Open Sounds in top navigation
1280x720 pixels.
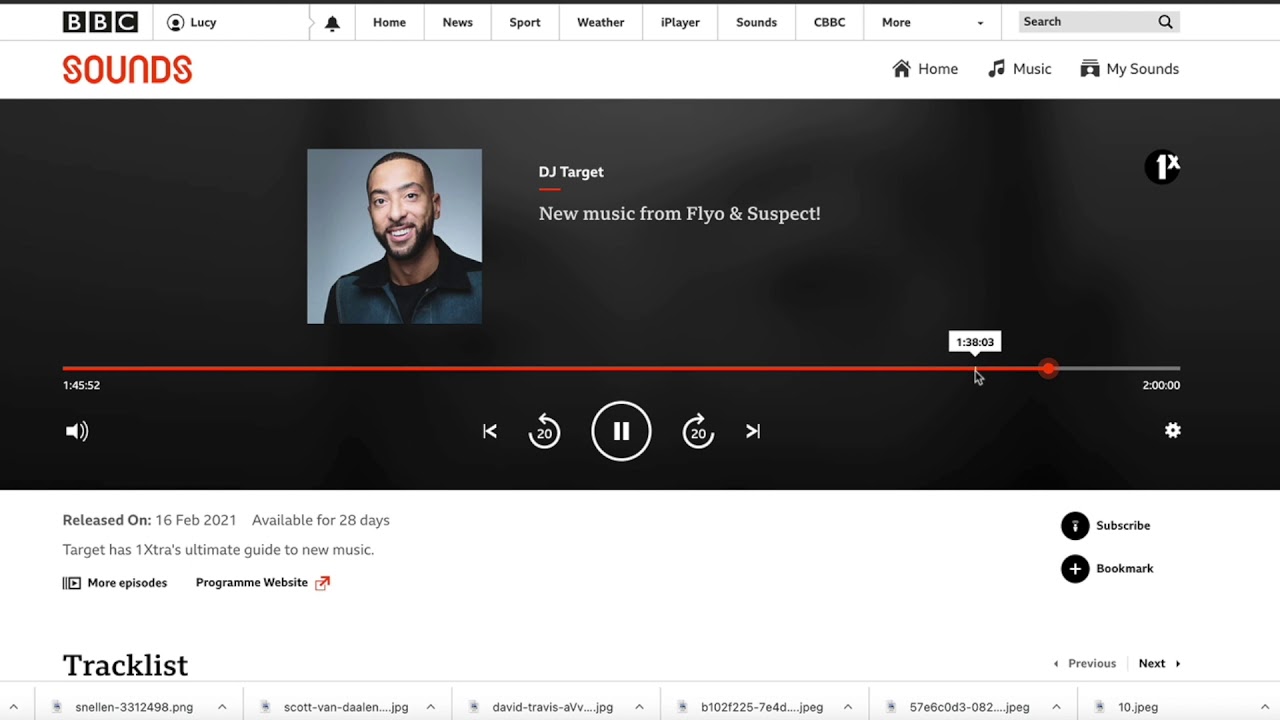click(756, 22)
